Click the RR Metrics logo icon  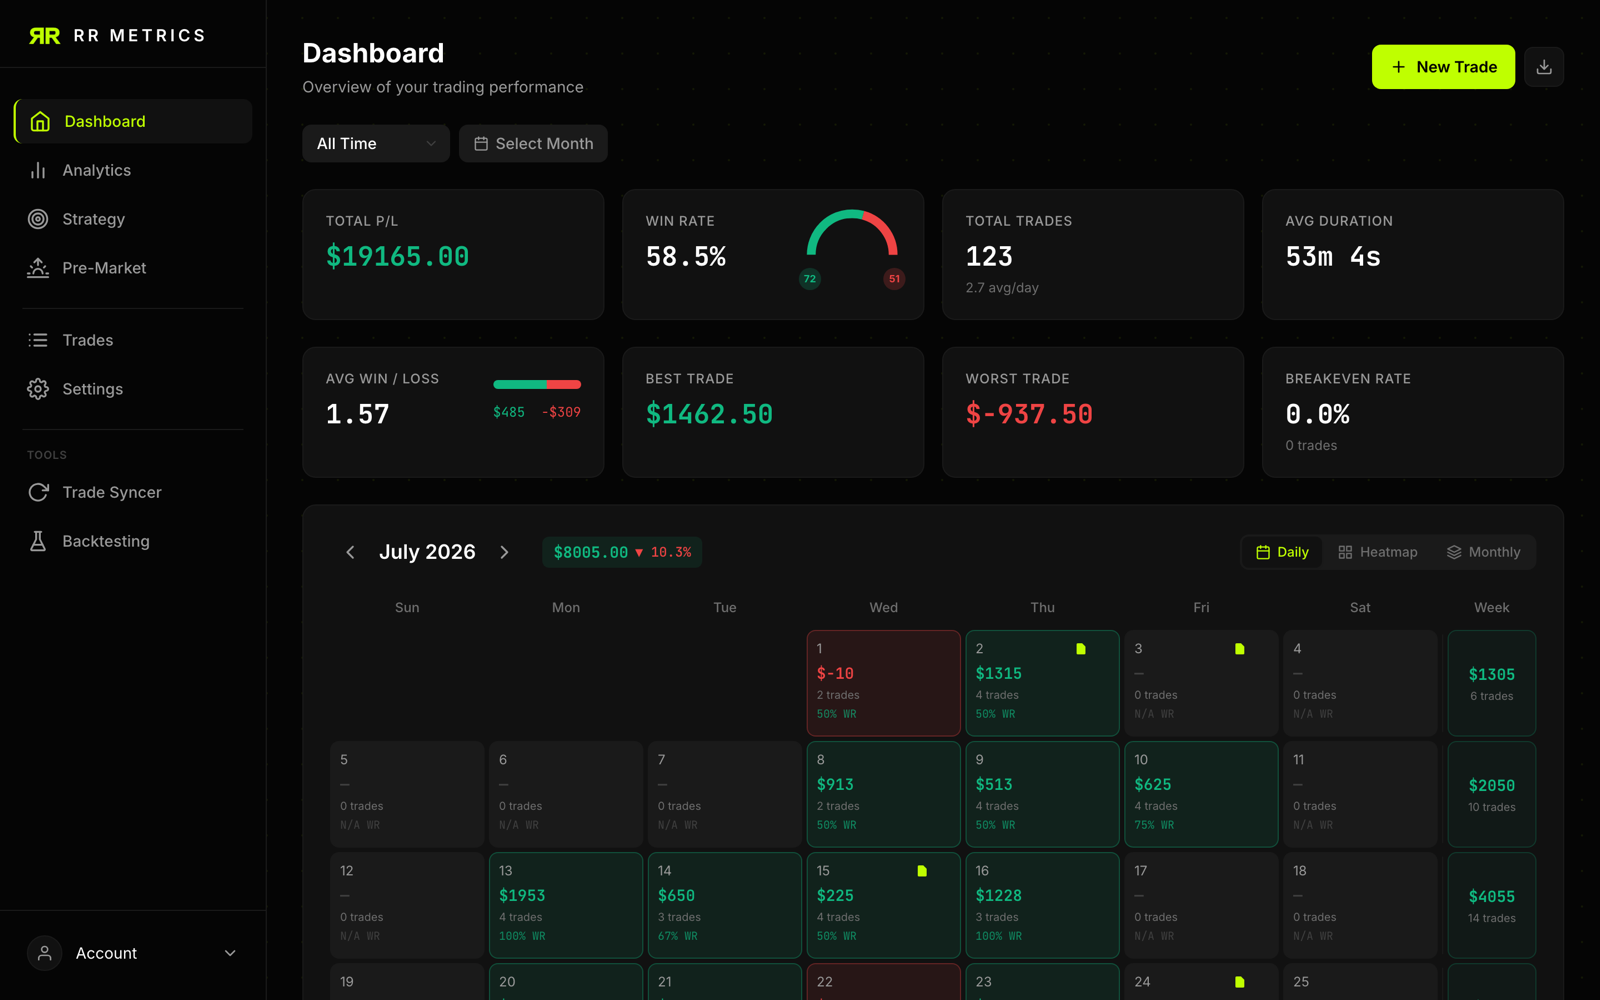pos(45,36)
